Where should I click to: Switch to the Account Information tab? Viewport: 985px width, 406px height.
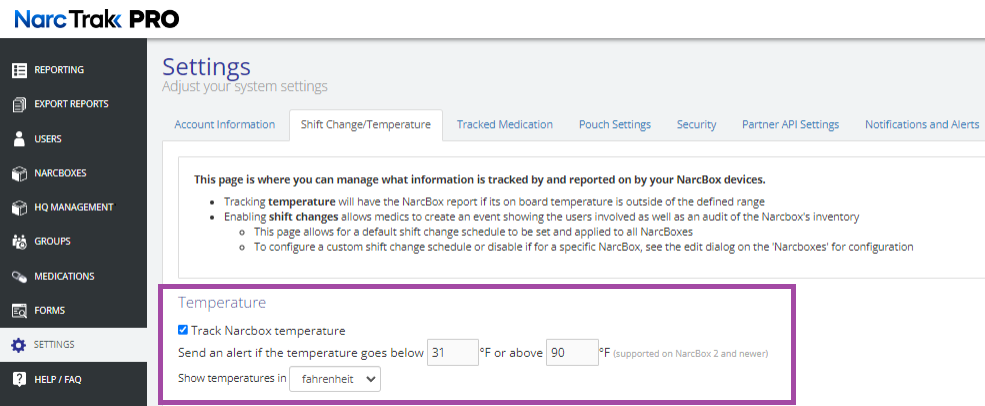(x=224, y=125)
